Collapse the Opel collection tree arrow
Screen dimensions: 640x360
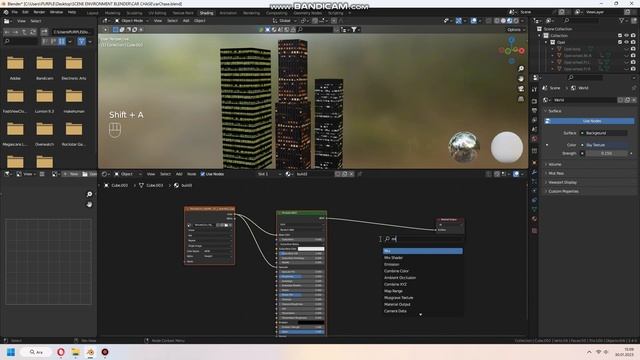point(546,42)
